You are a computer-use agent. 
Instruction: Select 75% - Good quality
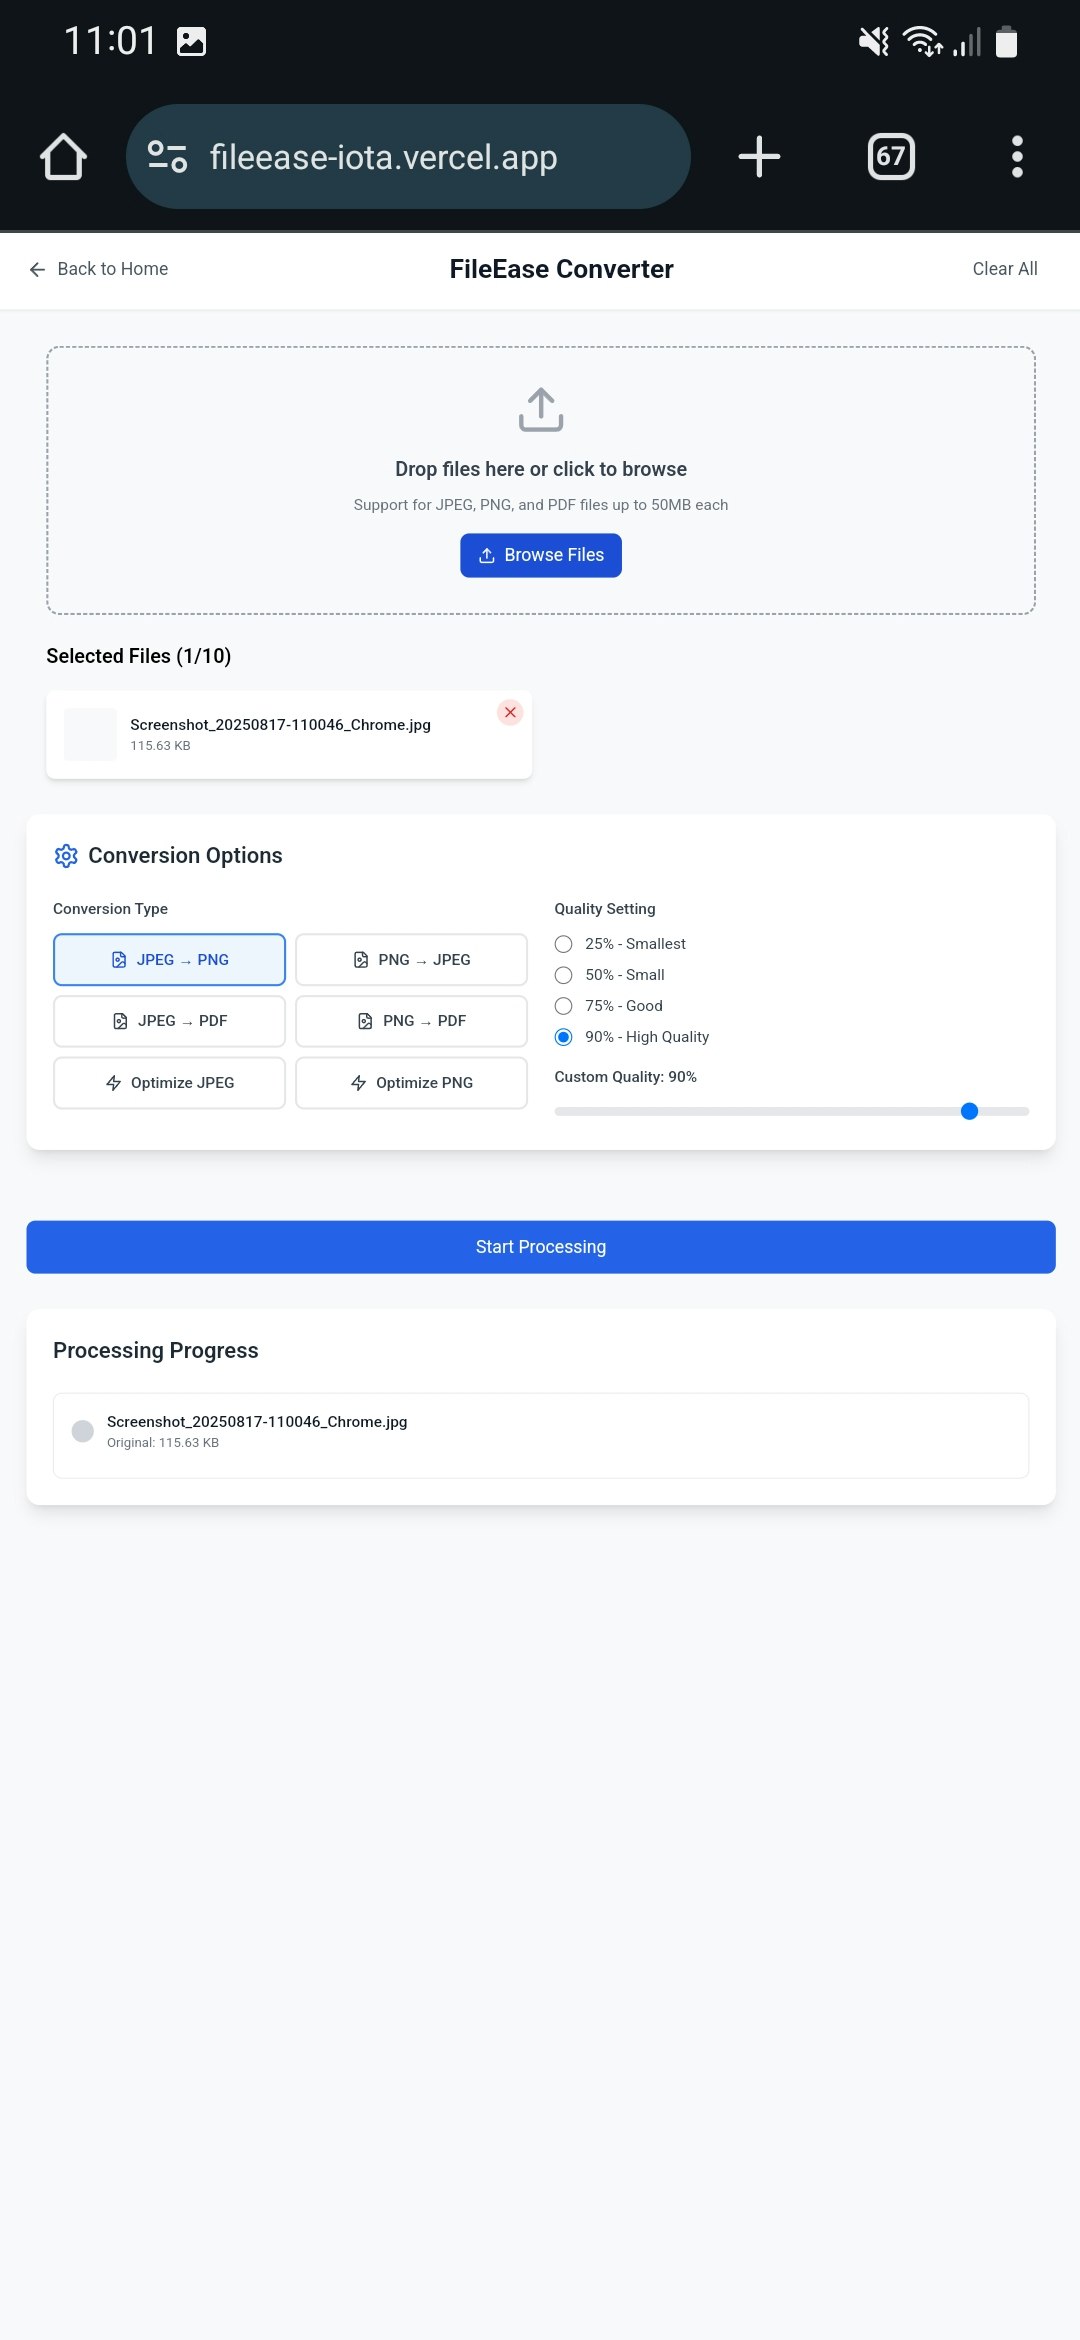click(564, 1006)
